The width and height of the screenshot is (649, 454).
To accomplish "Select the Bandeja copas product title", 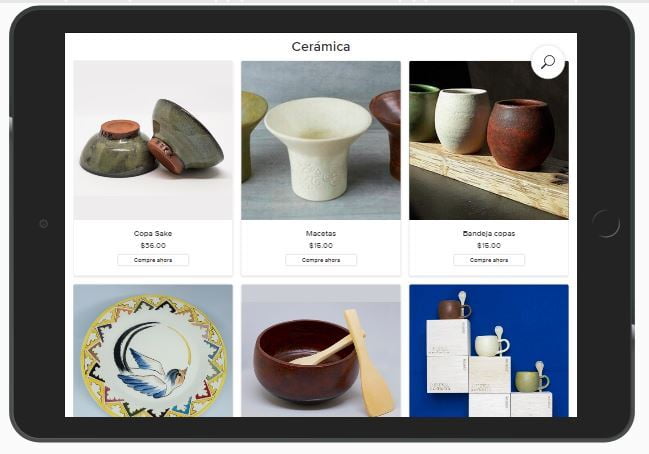I will (x=489, y=233).
